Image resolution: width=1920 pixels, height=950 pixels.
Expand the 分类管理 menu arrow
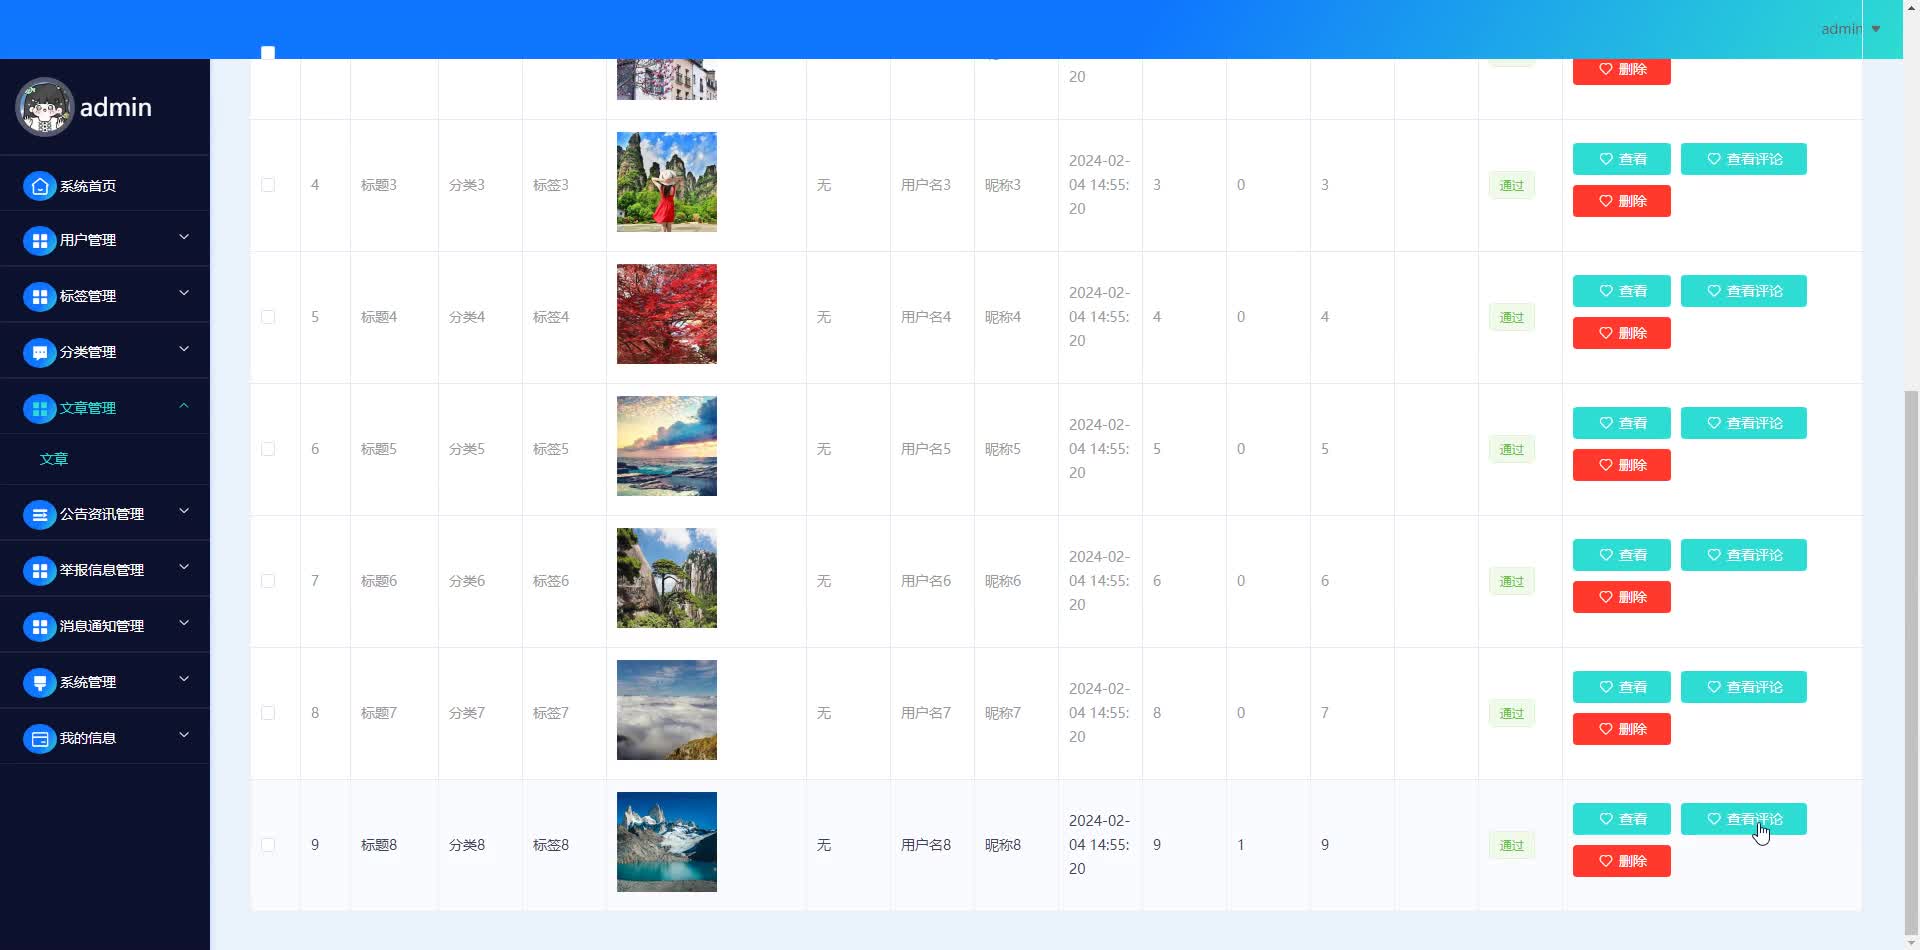pos(184,349)
